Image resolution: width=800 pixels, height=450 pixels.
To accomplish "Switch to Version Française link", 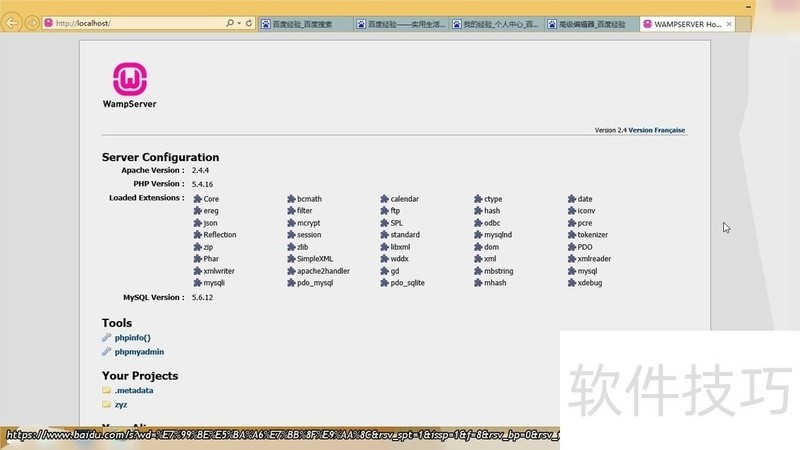I will [x=657, y=130].
